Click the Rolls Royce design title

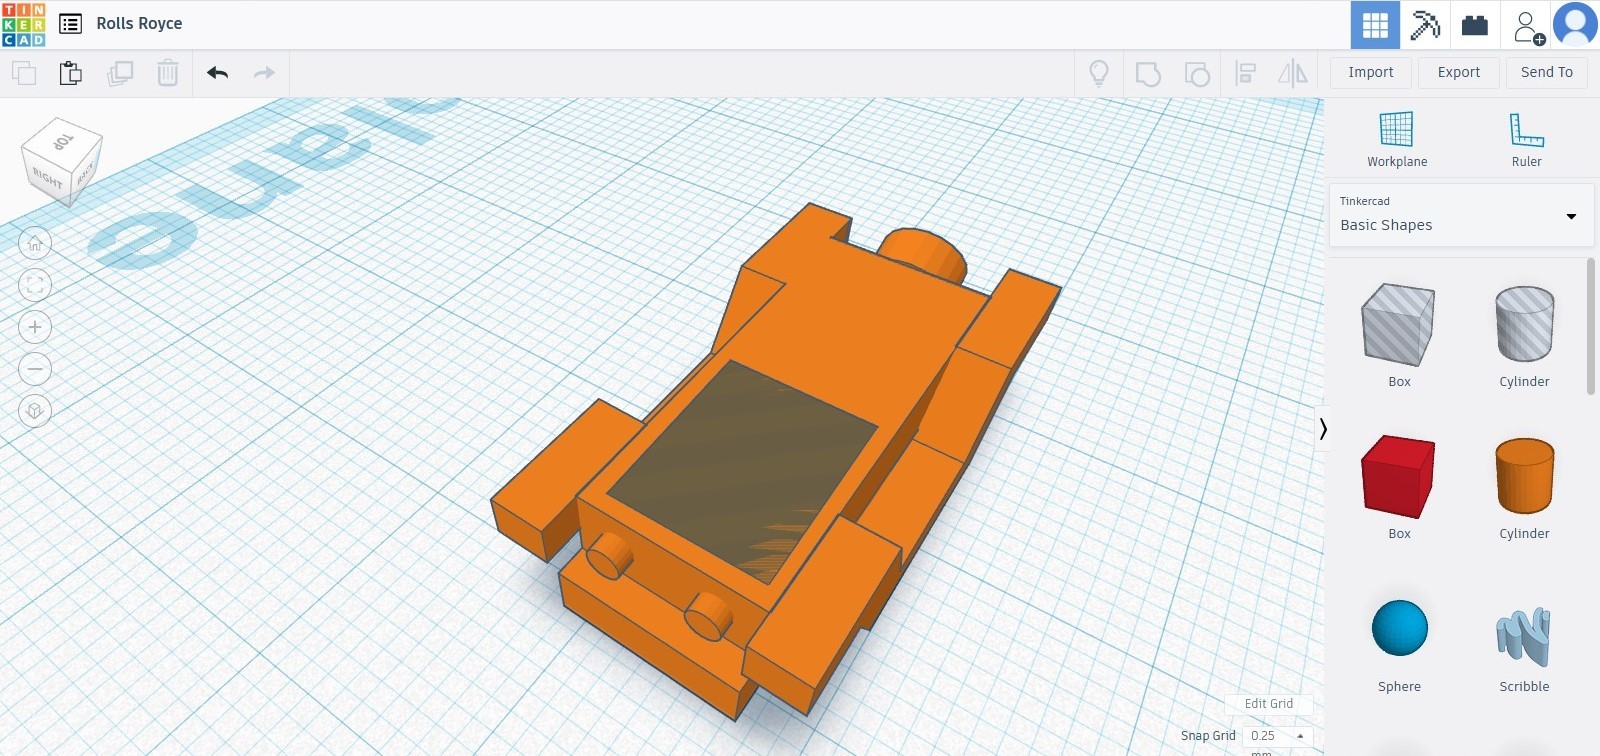[x=139, y=23]
